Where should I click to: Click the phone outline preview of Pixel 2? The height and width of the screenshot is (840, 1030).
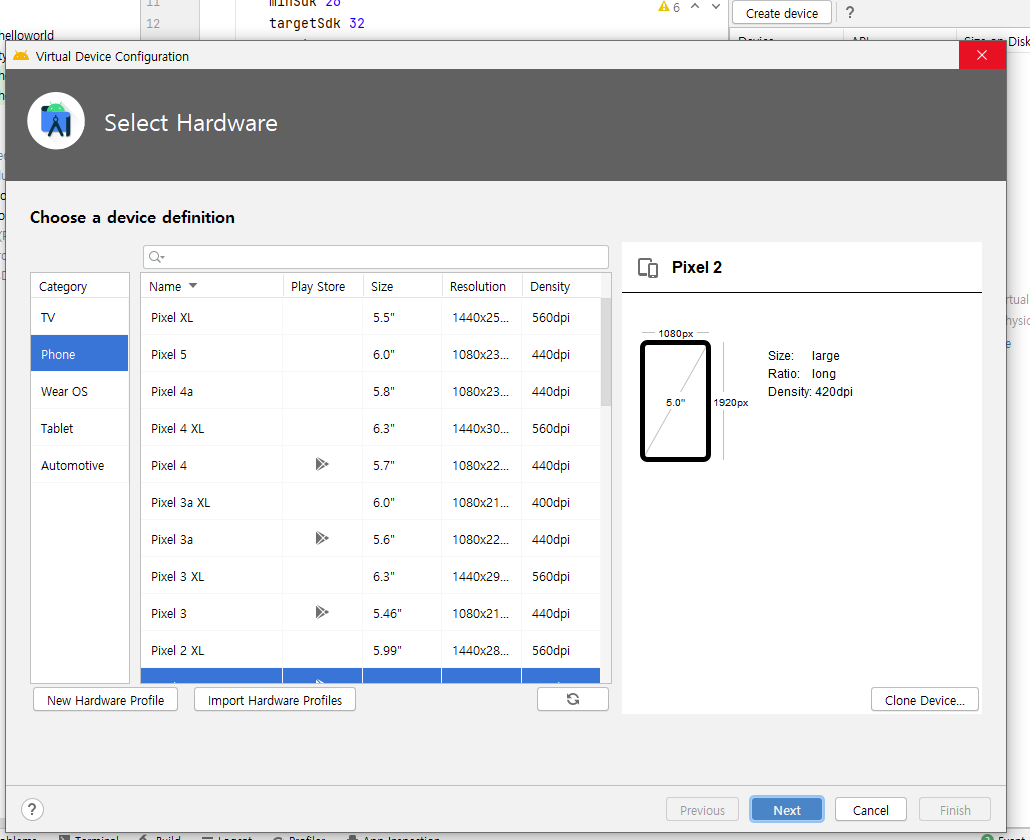pyautogui.click(x=675, y=401)
